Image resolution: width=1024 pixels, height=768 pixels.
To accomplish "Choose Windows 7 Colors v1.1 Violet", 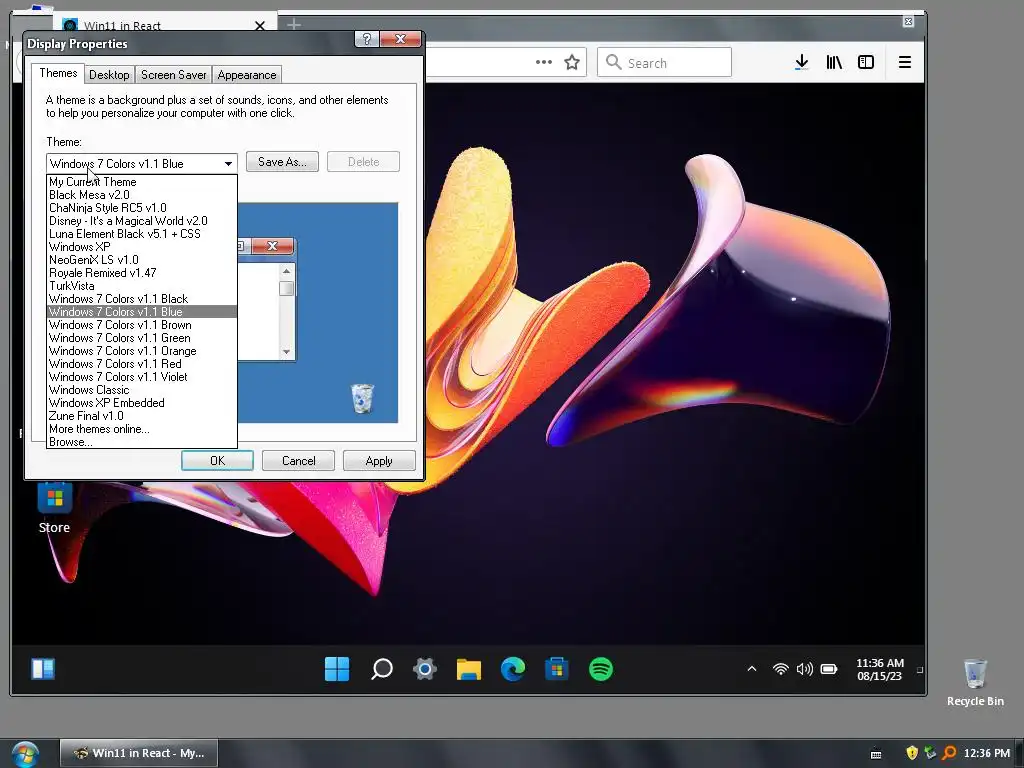I will (142, 377).
